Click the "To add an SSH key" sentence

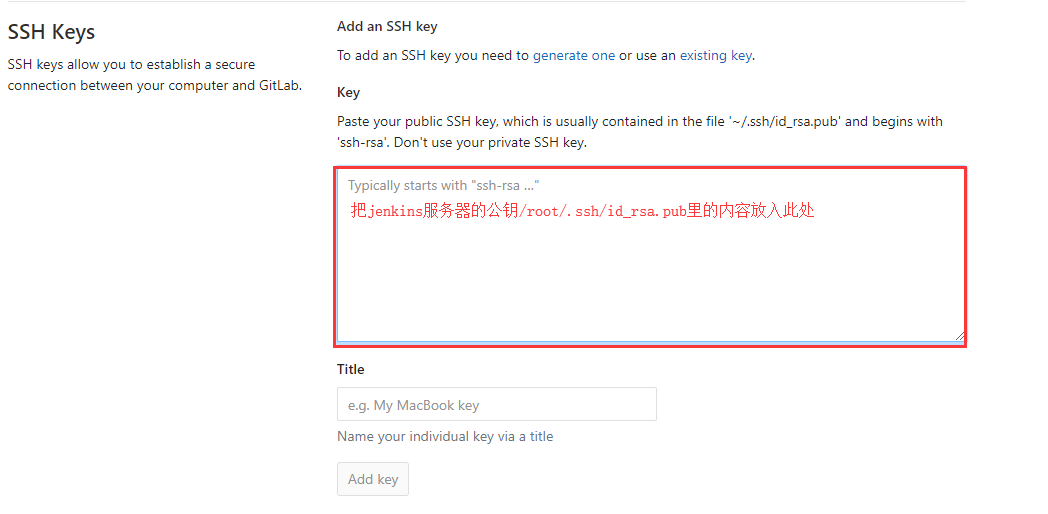click(432, 56)
